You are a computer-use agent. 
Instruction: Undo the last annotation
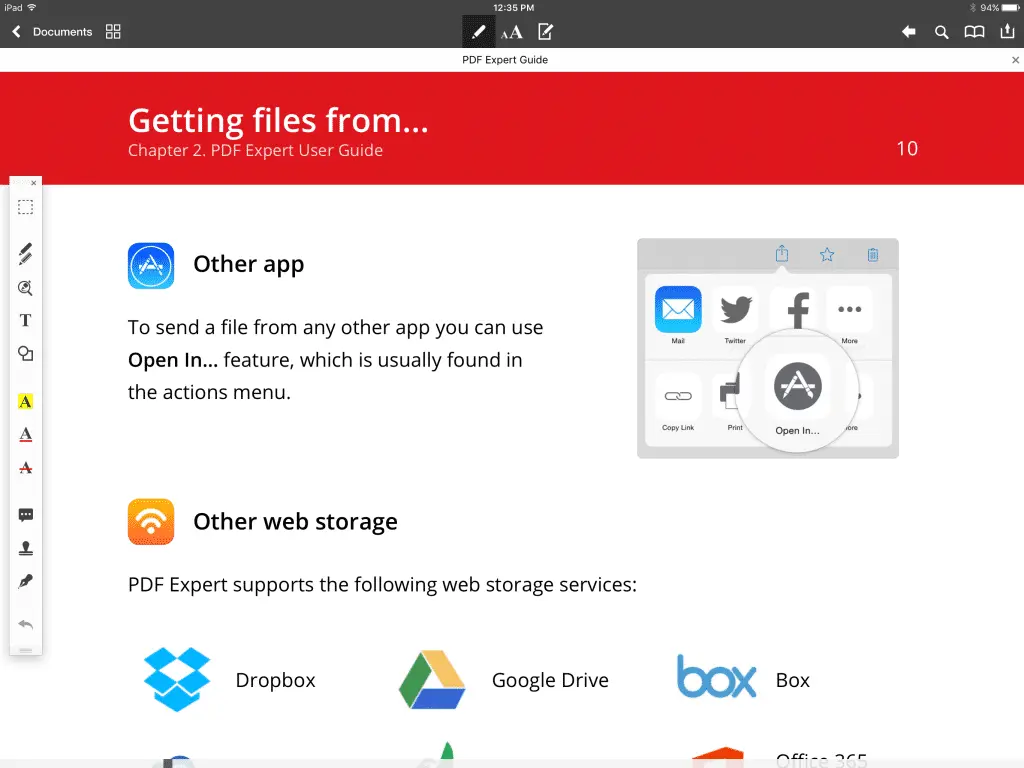(x=26, y=625)
